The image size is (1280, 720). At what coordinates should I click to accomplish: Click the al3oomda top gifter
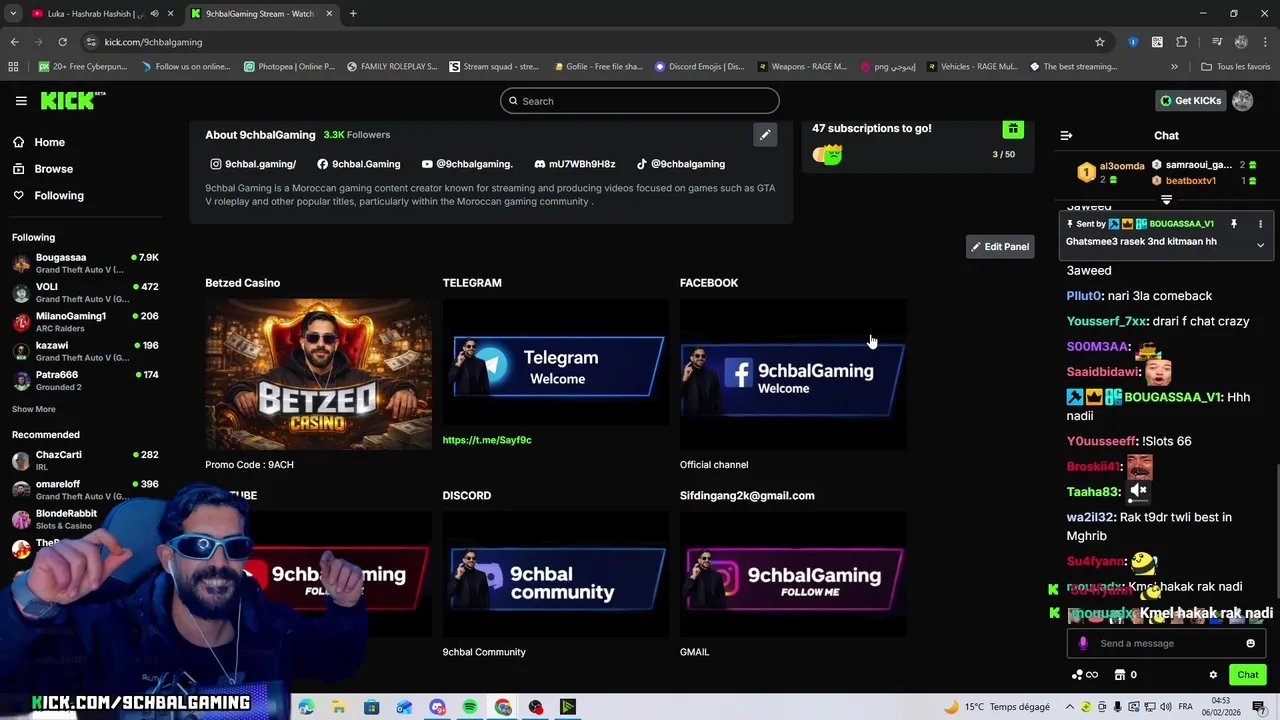coord(1122,167)
